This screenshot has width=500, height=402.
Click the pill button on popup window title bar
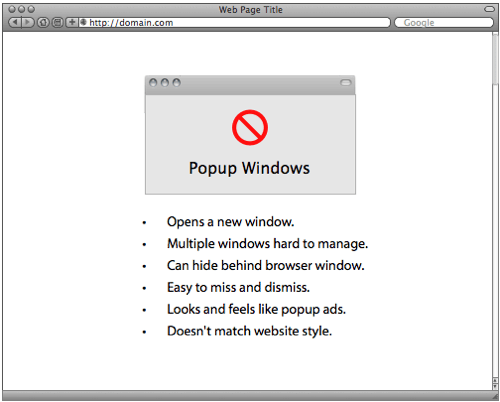pos(346,82)
